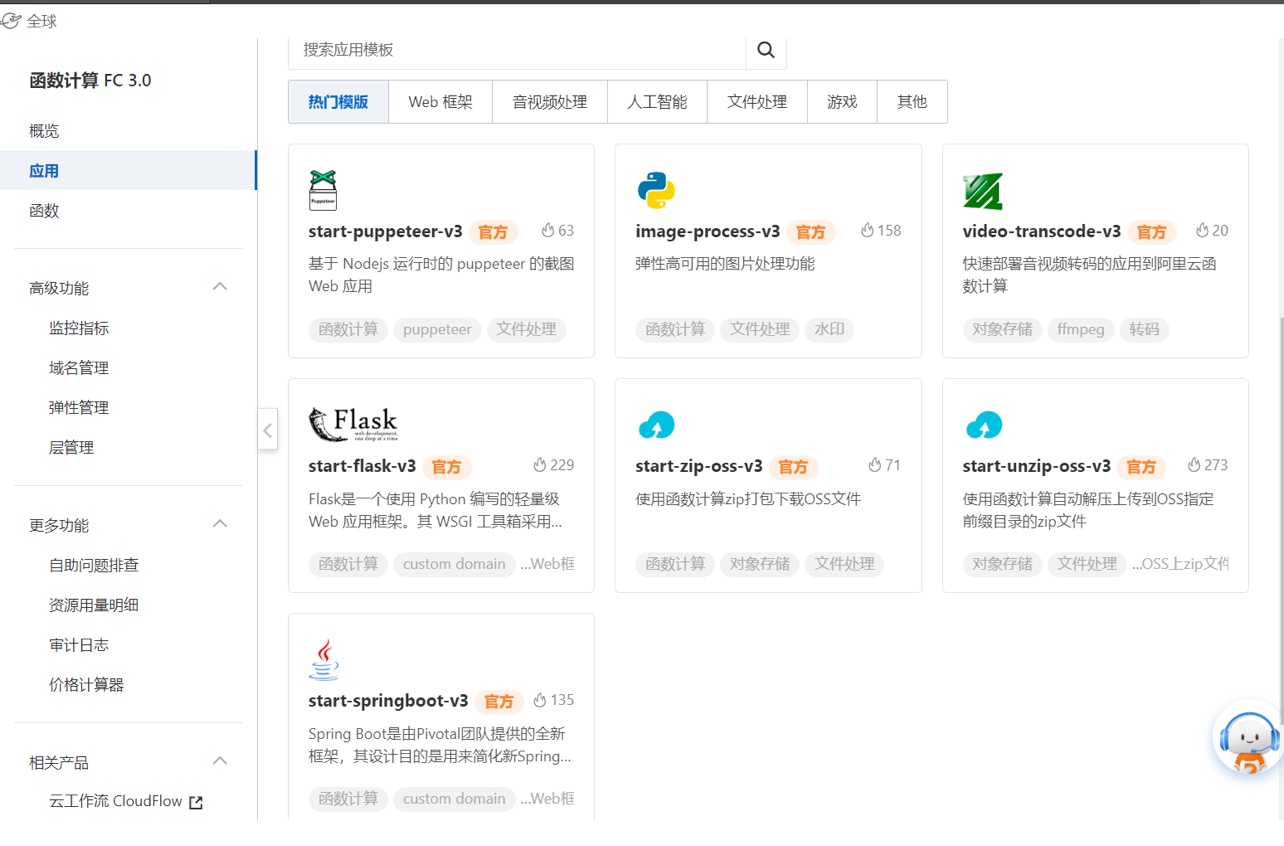Click the Puppeteer logo icon
1284x846 pixels.
pos(323,190)
